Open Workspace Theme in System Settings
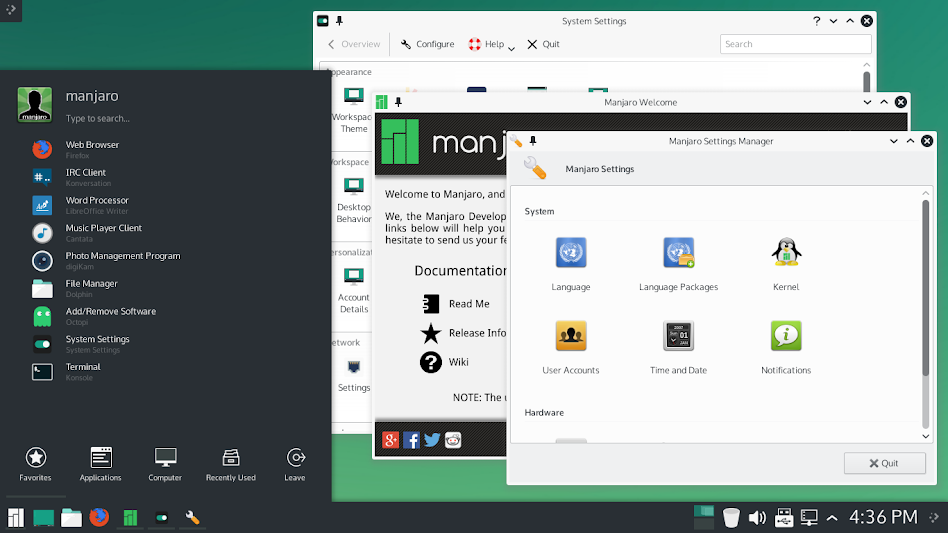This screenshot has height=533, width=948. click(354, 110)
